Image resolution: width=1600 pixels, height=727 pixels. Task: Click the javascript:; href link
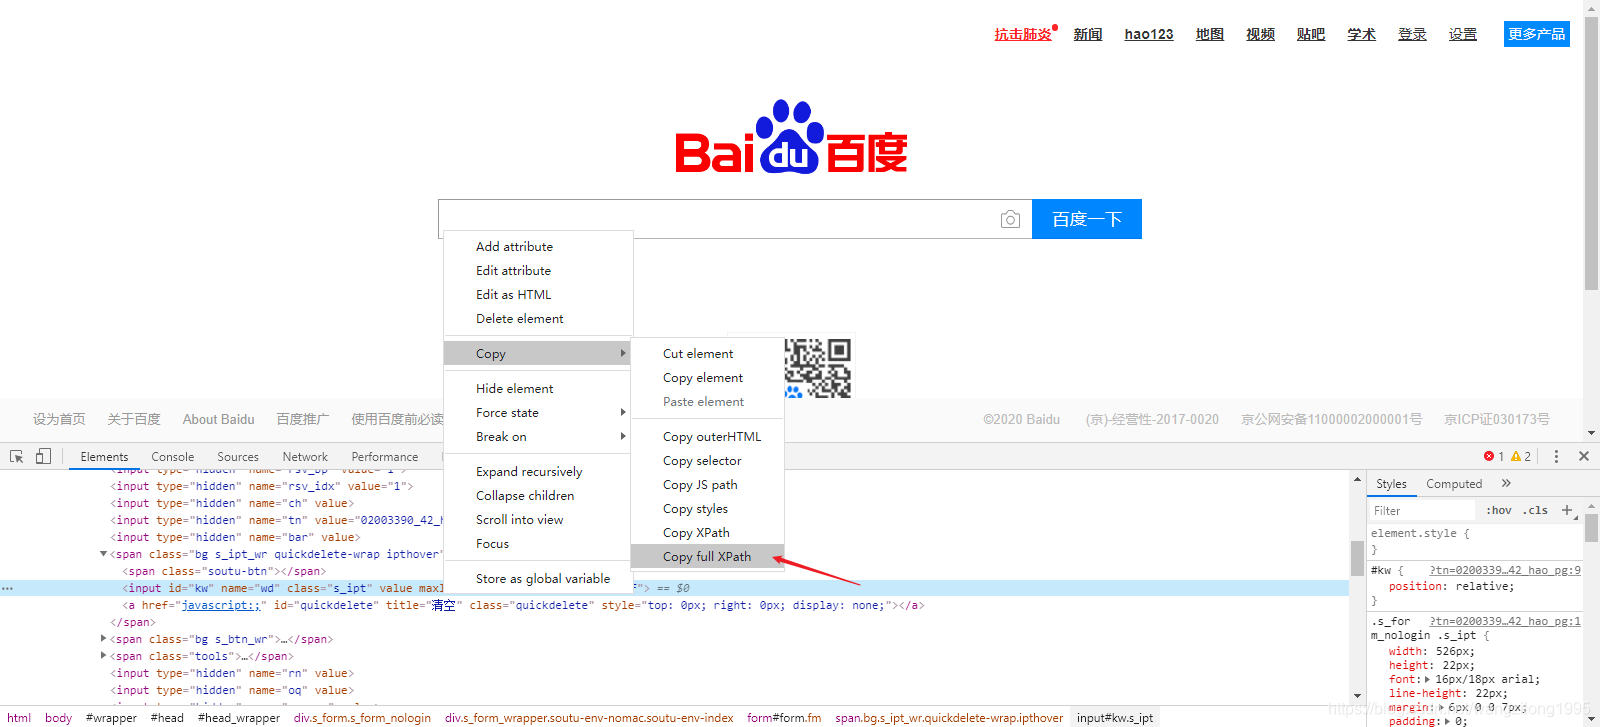click(x=221, y=605)
